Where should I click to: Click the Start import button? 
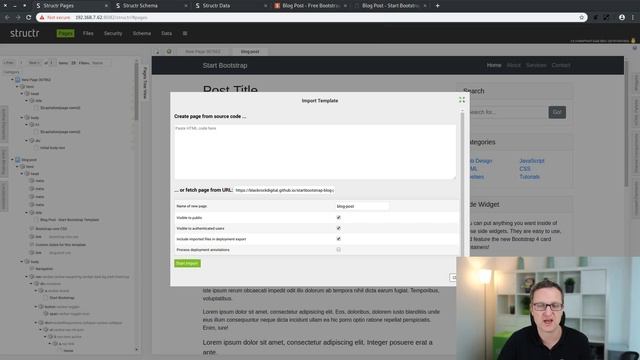(x=187, y=263)
